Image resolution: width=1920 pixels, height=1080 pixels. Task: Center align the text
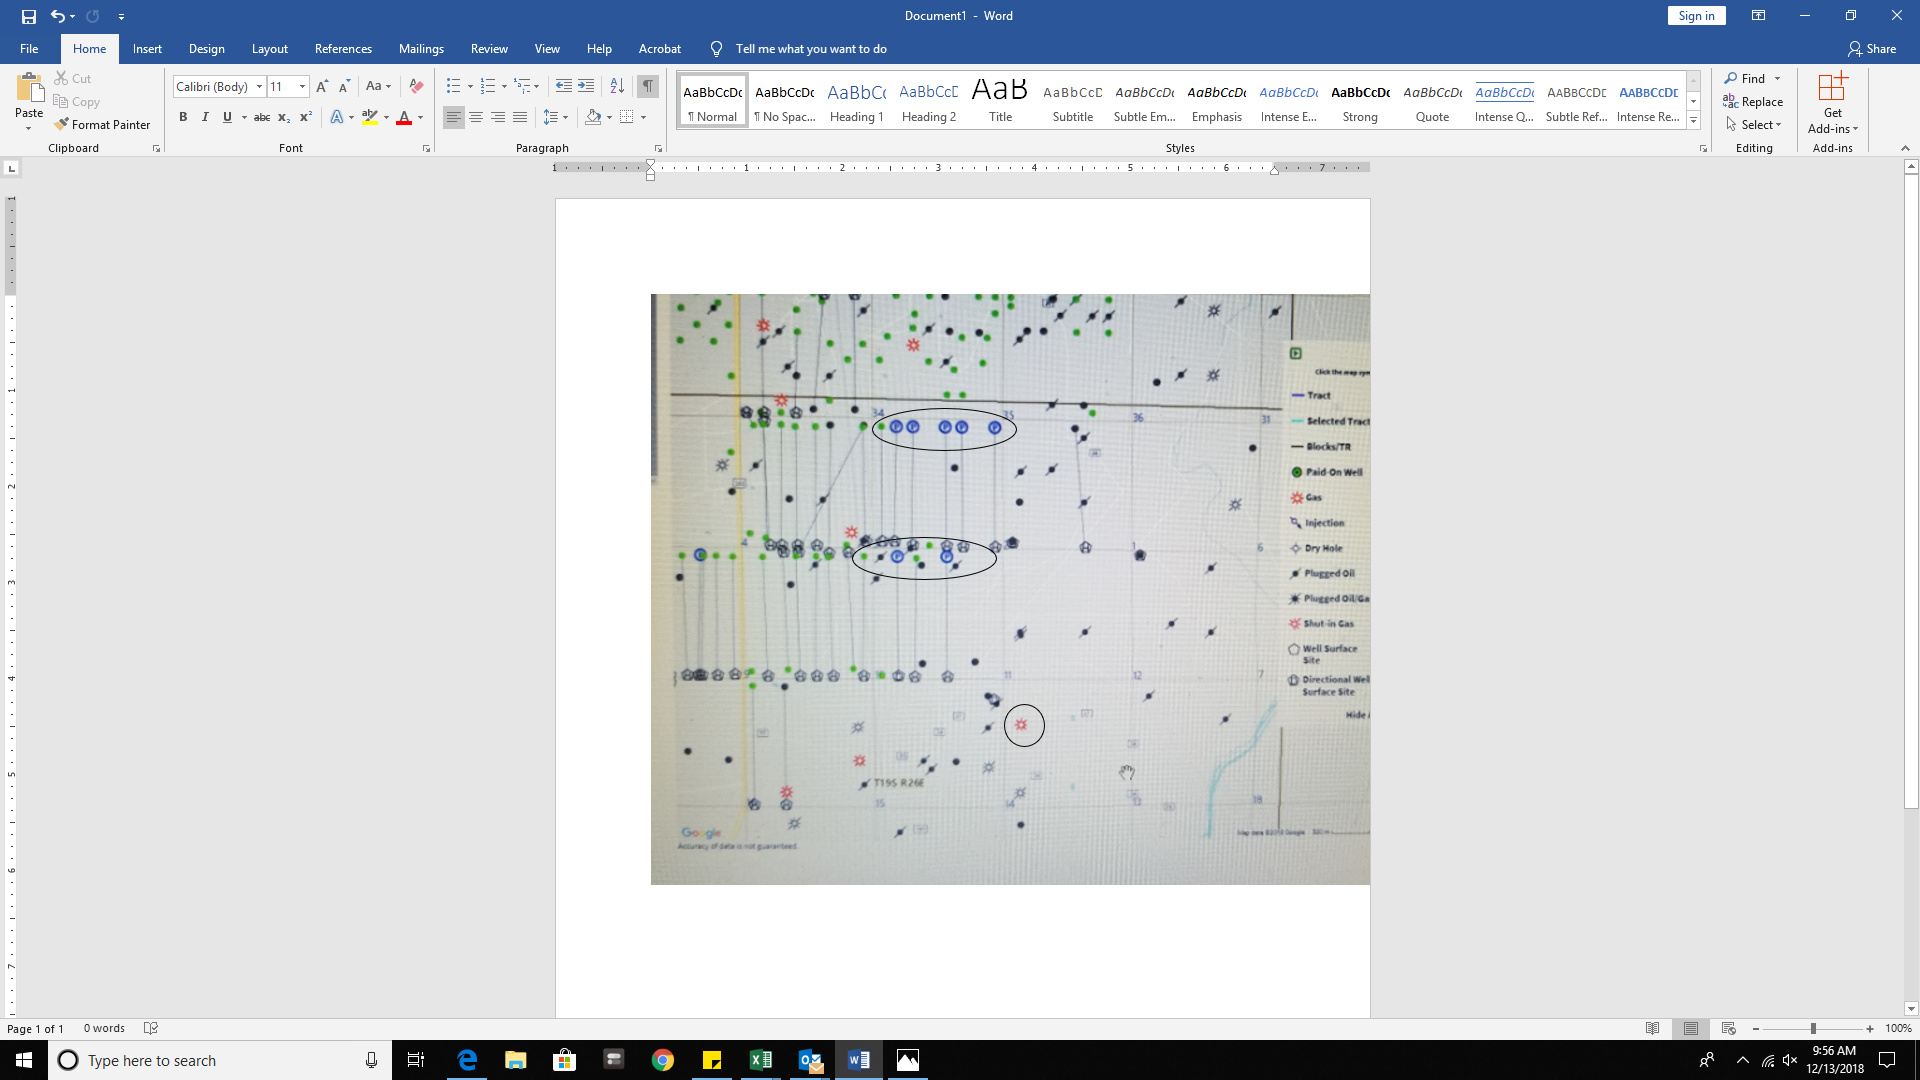[x=476, y=117]
